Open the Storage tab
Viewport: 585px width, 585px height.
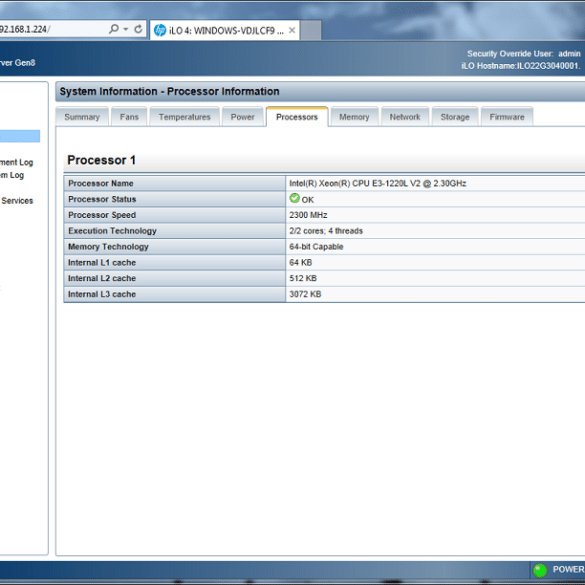pyautogui.click(x=455, y=117)
